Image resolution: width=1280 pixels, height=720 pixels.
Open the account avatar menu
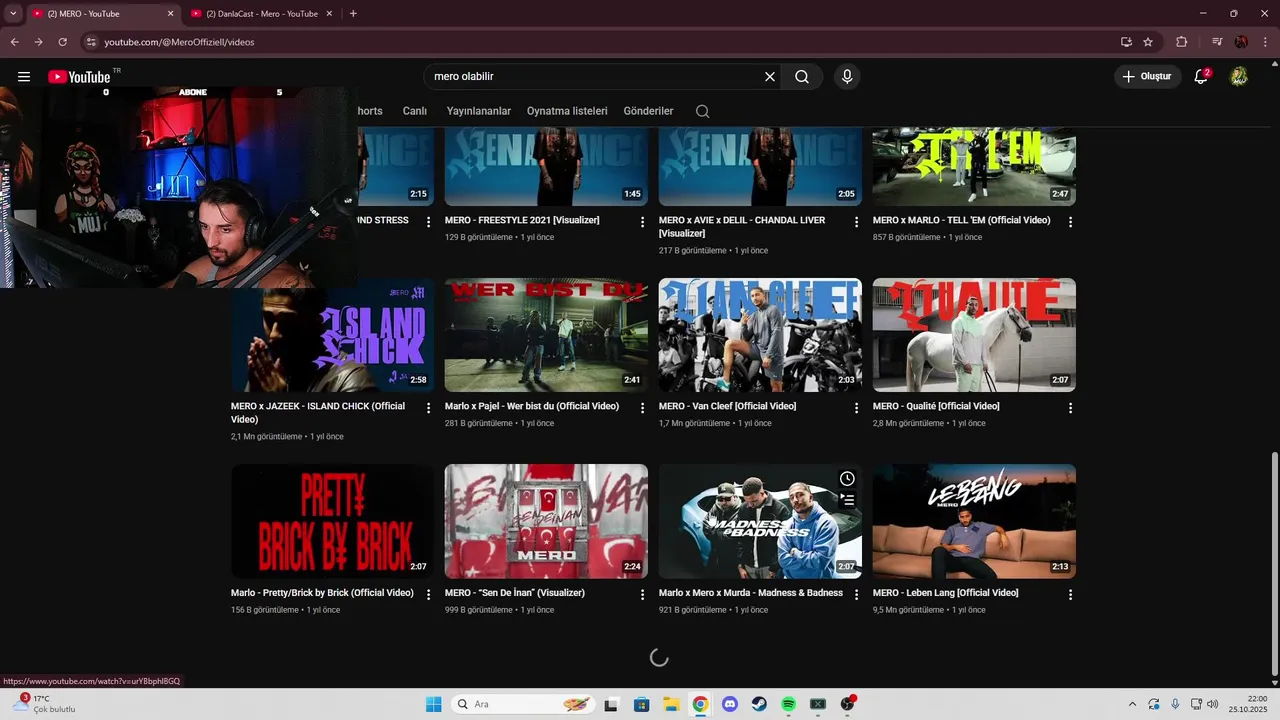click(1239, 77)
